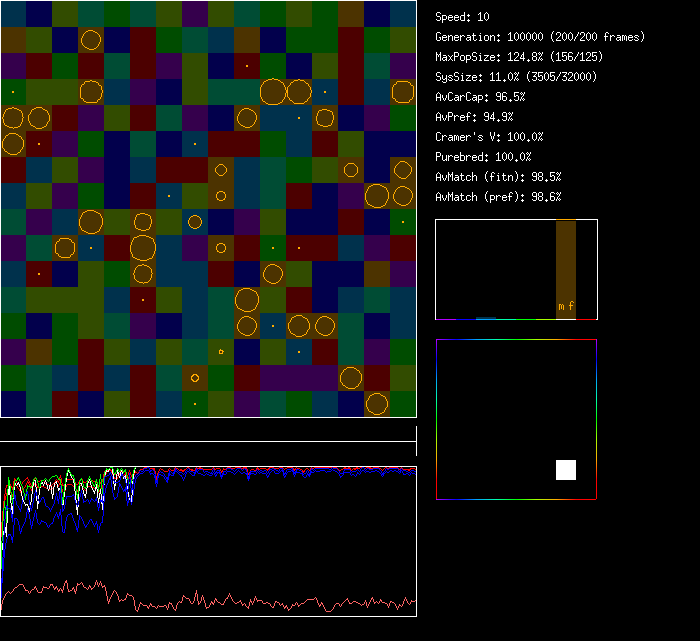This screenshot has width=700, height=641.
Task: Click the AvMatch (fitn) 98.5% line
Action: (498, 177)
